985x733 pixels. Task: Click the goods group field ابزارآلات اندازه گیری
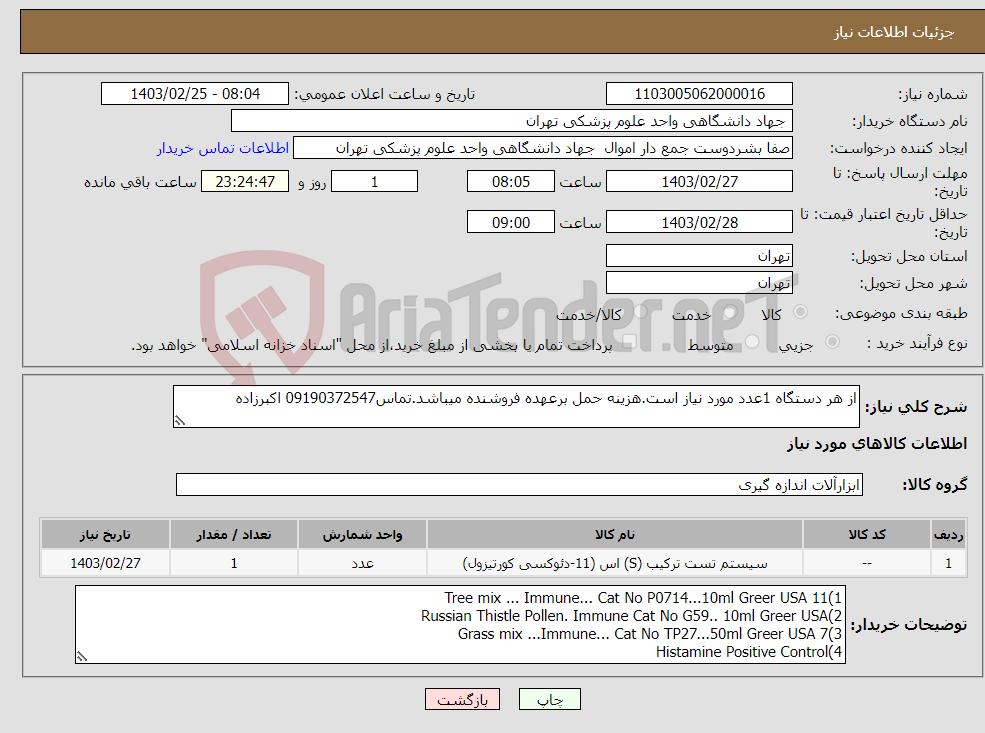point(520,485)
